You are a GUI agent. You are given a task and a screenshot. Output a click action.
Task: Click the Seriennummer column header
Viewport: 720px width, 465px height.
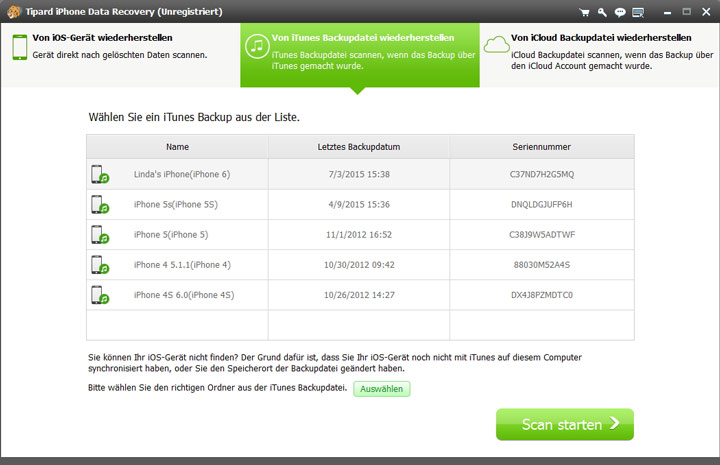pyautogui.click(x=541, y=147)
